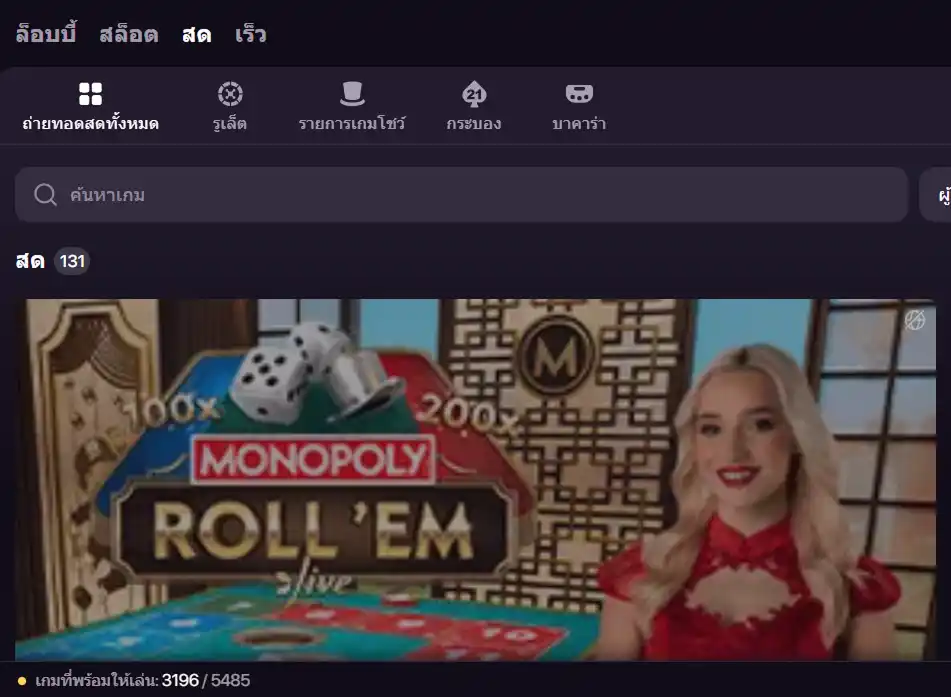This screenshot has width=951, height=697.
Task: Open the provider filter at search bar's right
Action: coord(936,195)
